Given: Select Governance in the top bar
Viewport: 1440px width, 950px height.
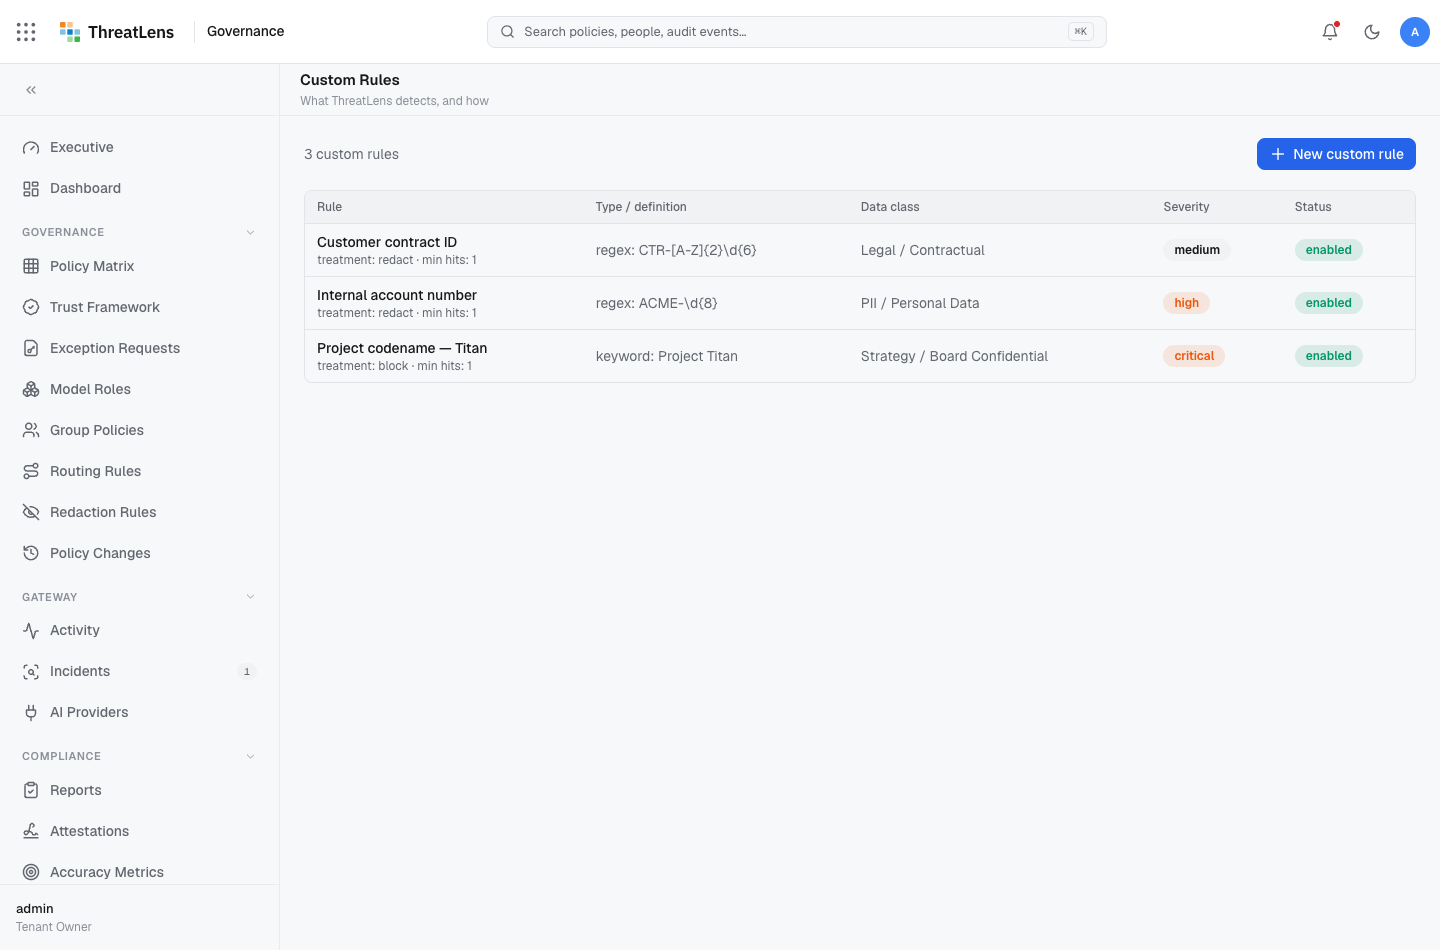Looking at the screenshot, I should (245, 32).
